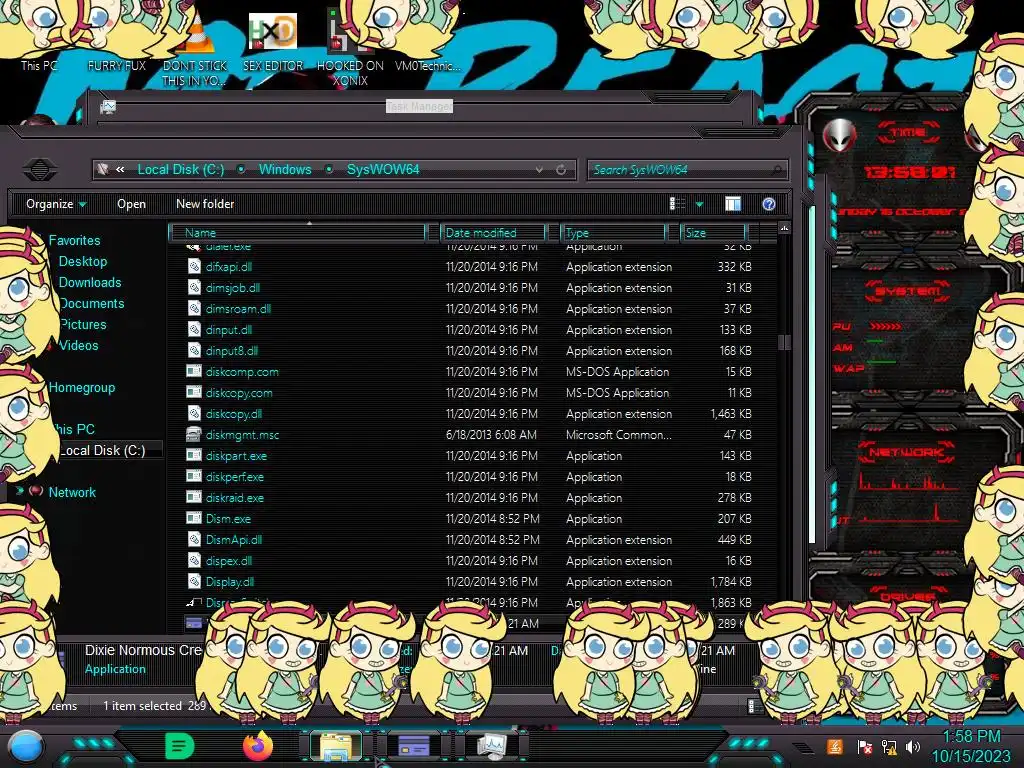Refresh the SysWOW64 folder listing
1024x768 pixels.
pyautogui.click(x=561, y=170)
